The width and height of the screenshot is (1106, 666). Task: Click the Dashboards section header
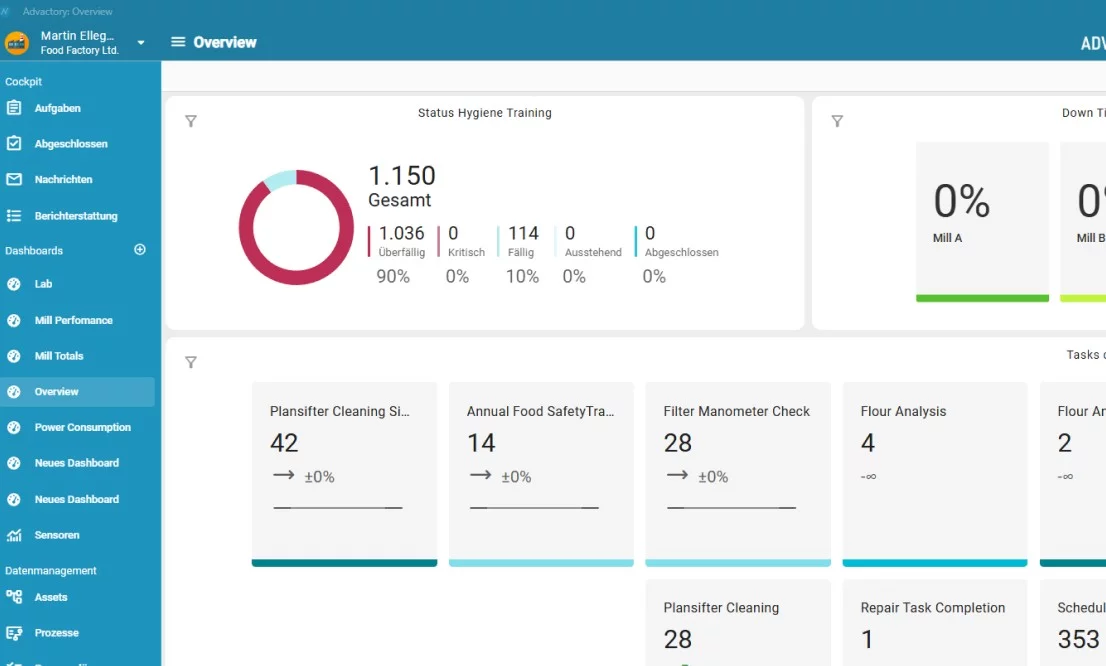[x=34, y=250]
